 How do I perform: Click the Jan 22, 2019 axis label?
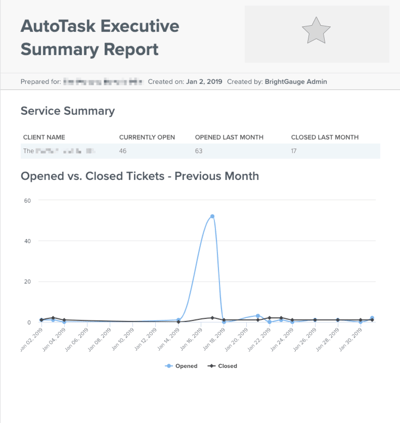point(259,340)
